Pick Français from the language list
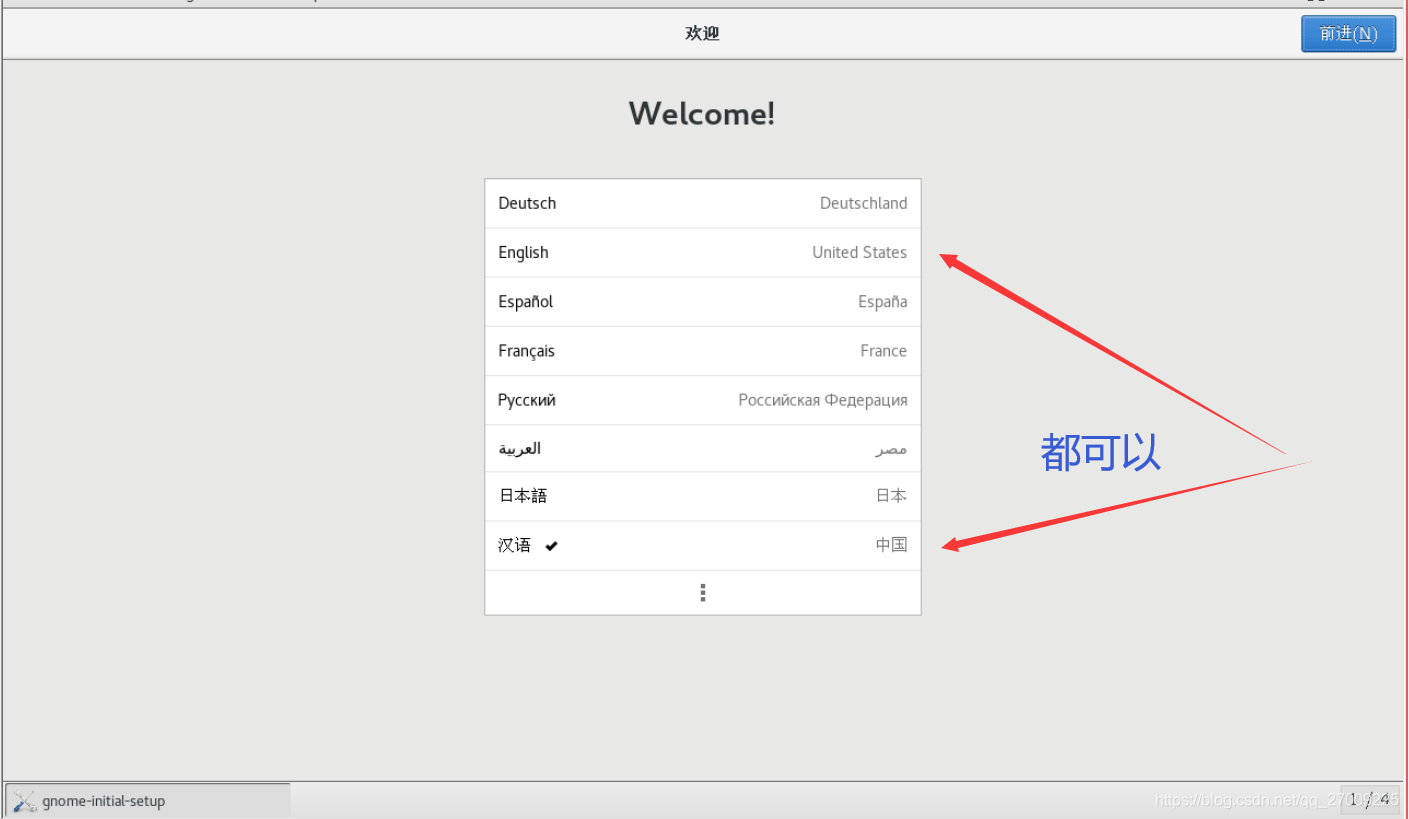The height and width of the screenshot is (819, 1409). click(702, 350)
